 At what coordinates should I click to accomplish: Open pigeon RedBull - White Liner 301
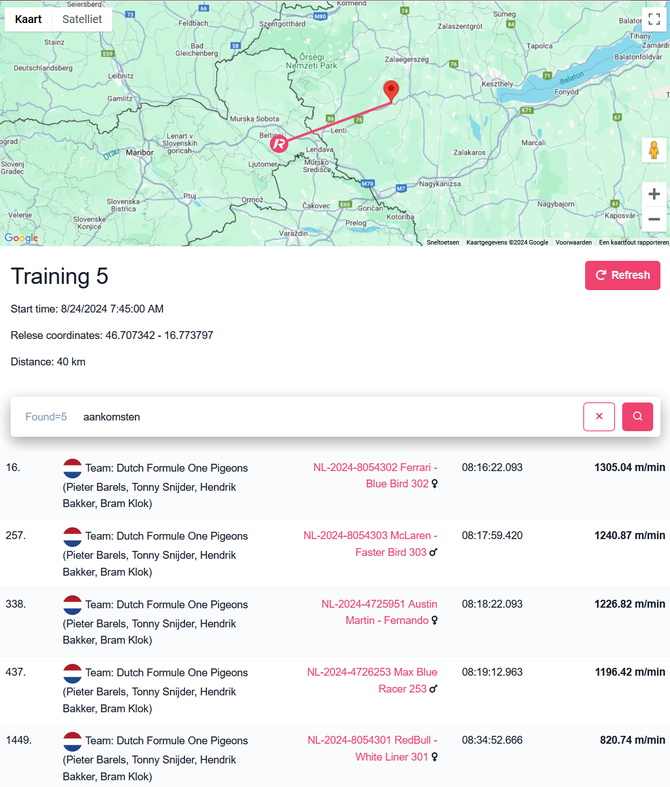point(372,749)
